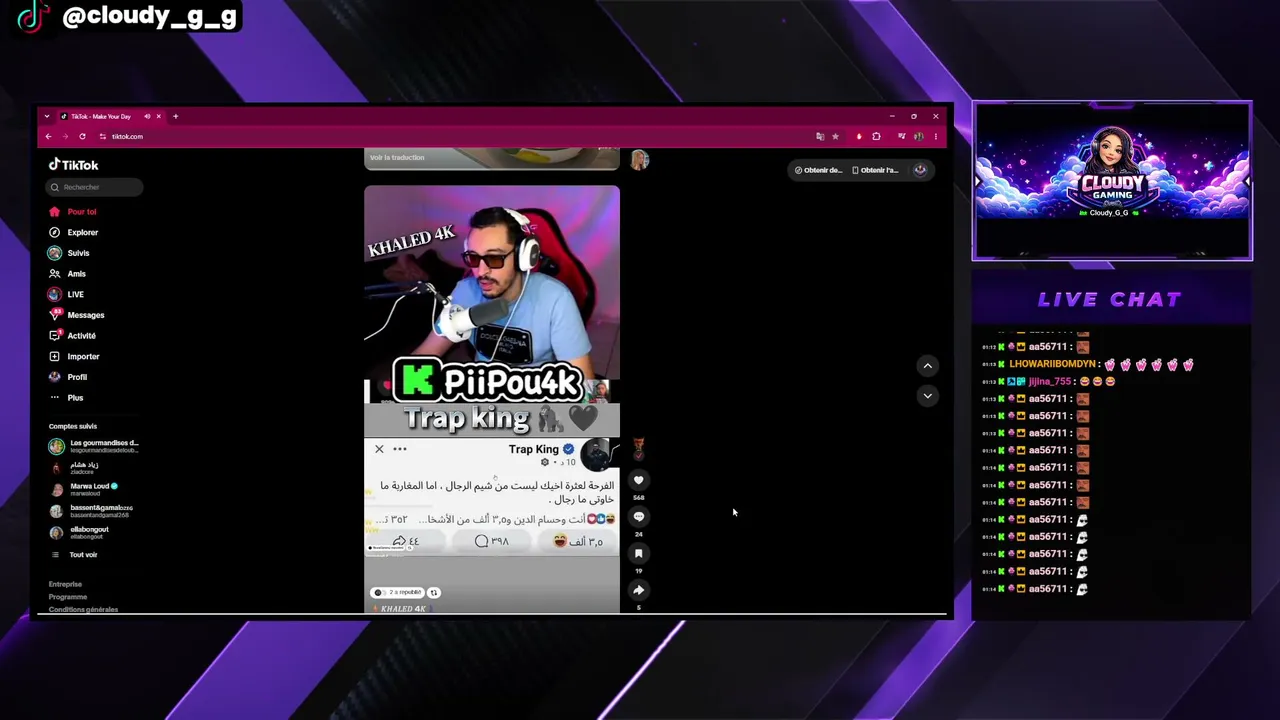Open the browser extensions puzzle icon
1280x720 pixels.
(876, 137)
